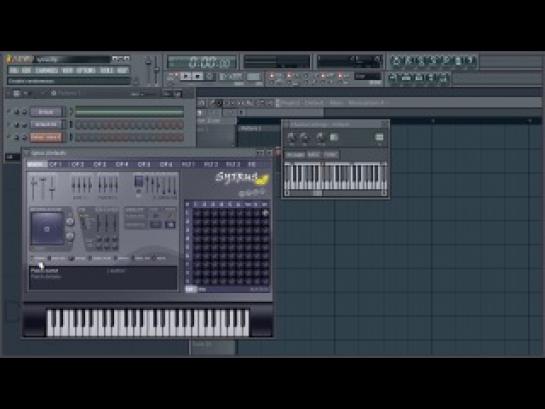Screen dimensions: 545x409
Task: Toggle mute LED of the first channel
Action: click(x=9, y=112)
